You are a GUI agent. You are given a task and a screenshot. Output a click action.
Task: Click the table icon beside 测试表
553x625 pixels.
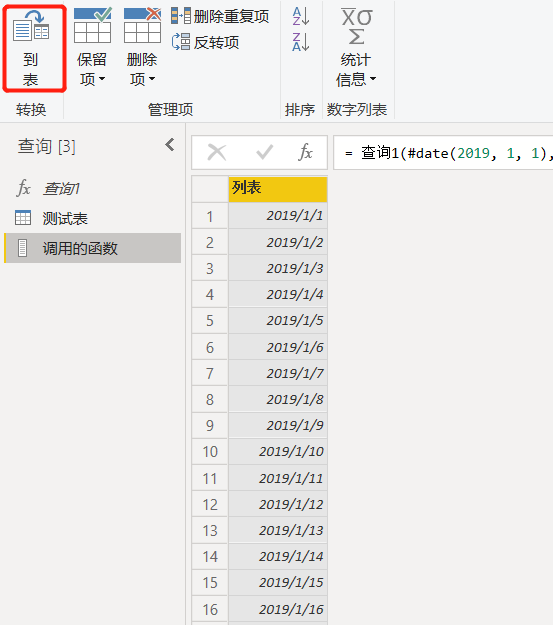point(23,218)
